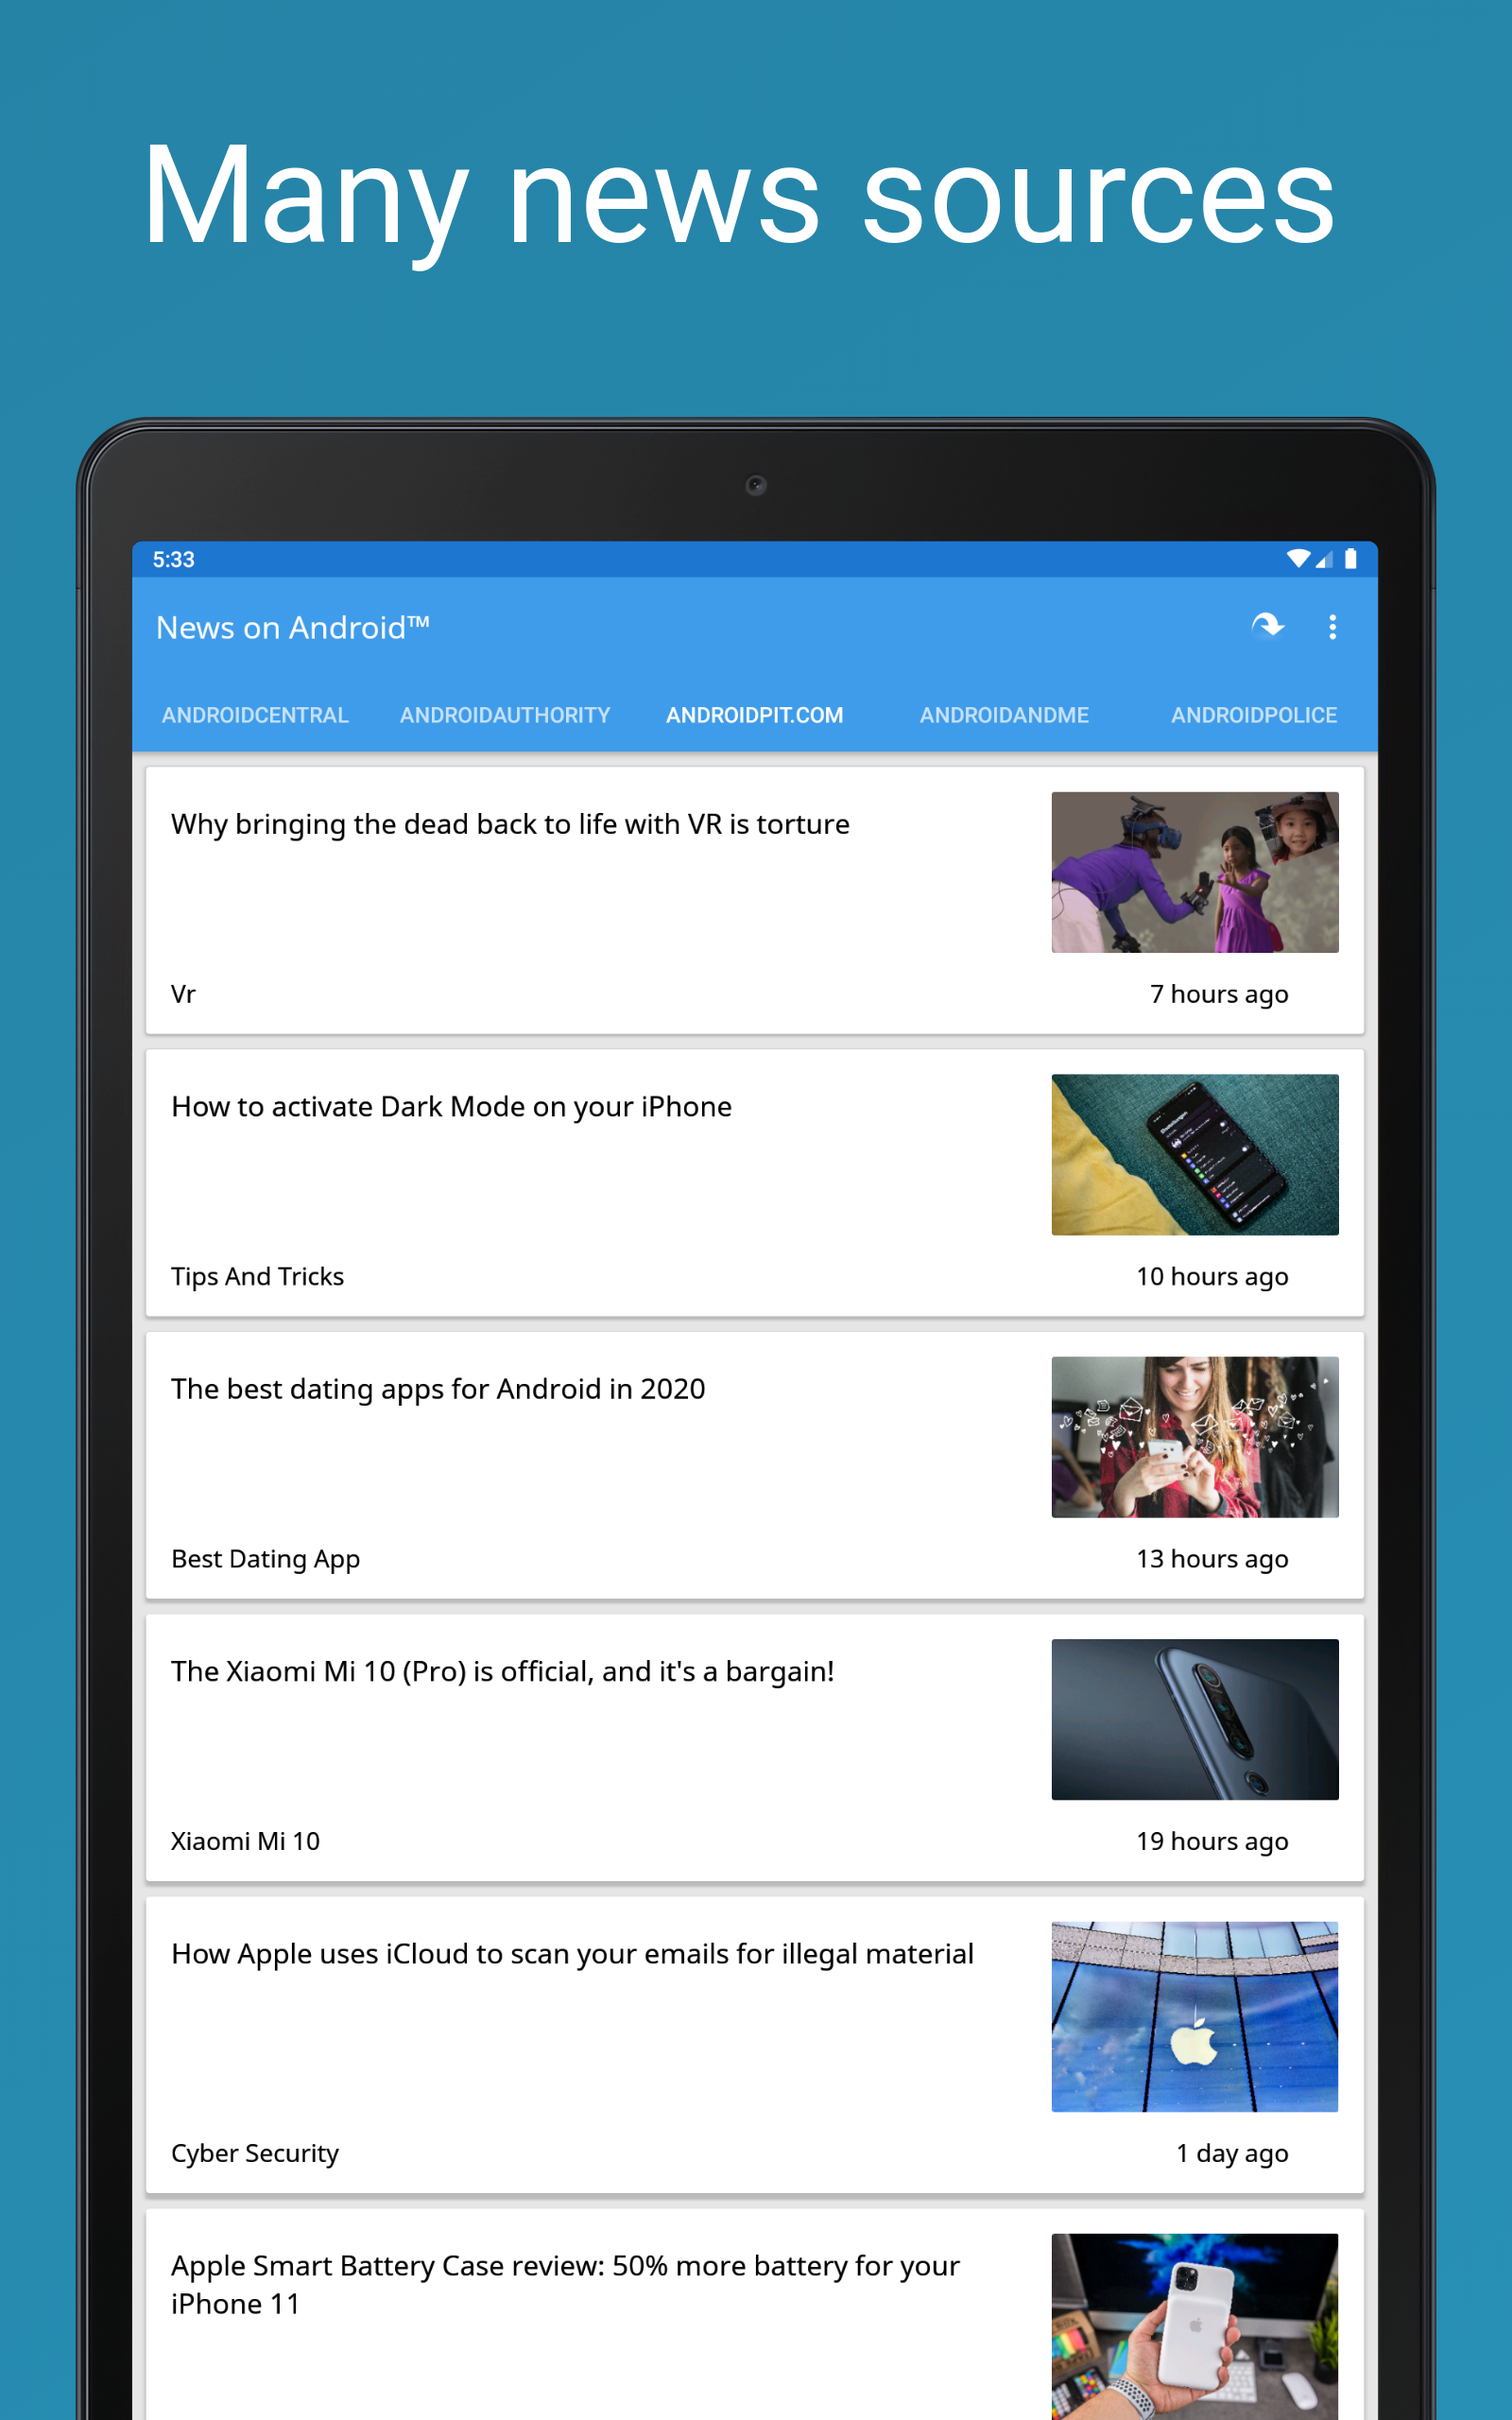Click the 'Tips And Tricks' category label
This screenshot has height=2420, width=1512.
click(x=257, y=1276)
